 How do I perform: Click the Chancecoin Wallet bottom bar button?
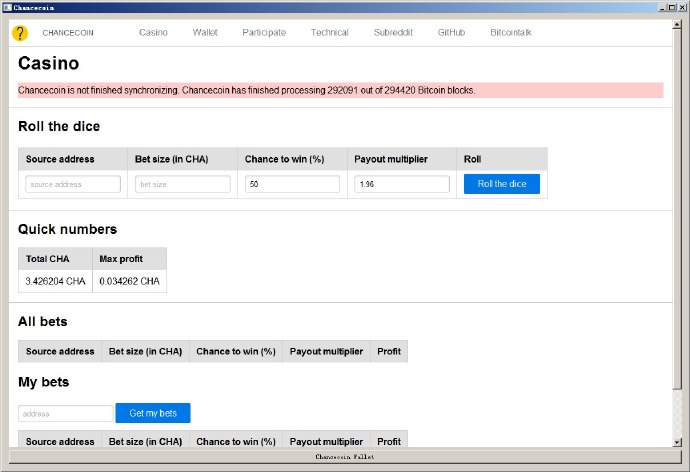point(345,457)
